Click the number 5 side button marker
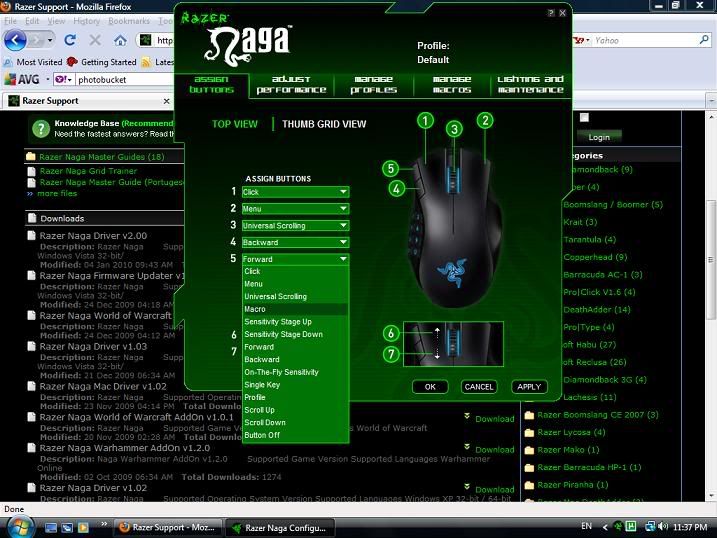Screen dimensions: 717x538 point(391,168)
